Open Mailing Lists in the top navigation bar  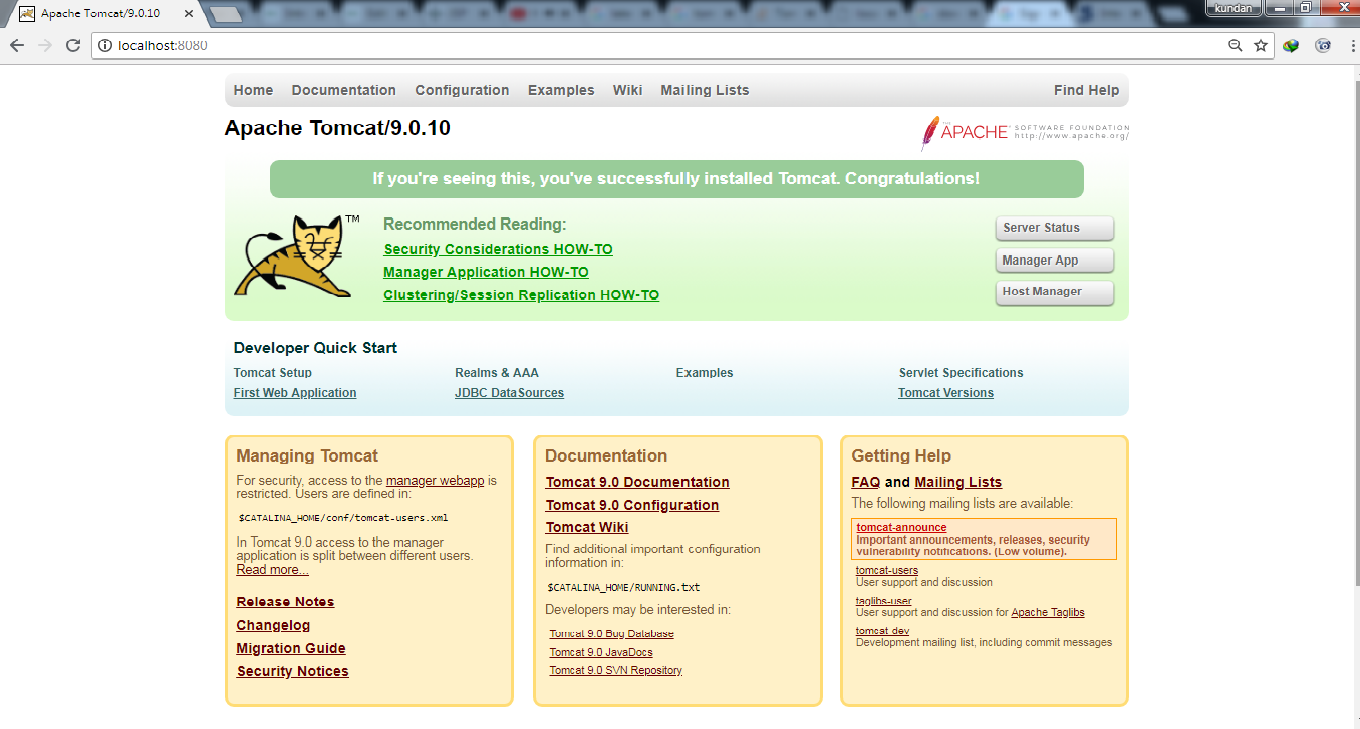click(705, 90)
